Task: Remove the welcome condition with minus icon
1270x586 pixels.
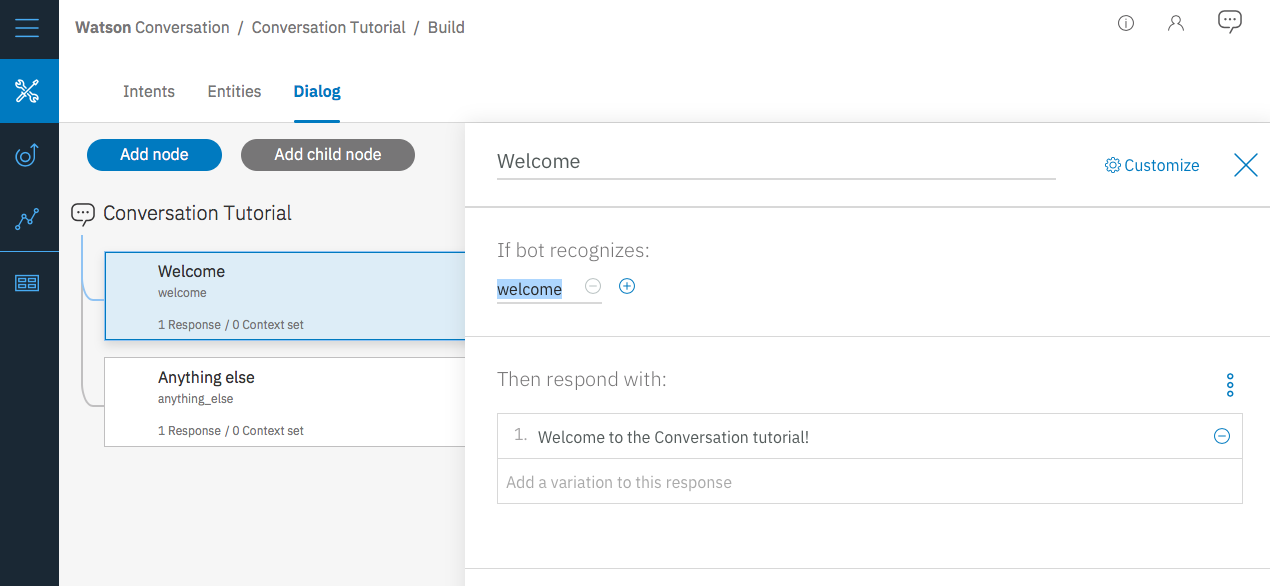Action: tap(593, 286)
